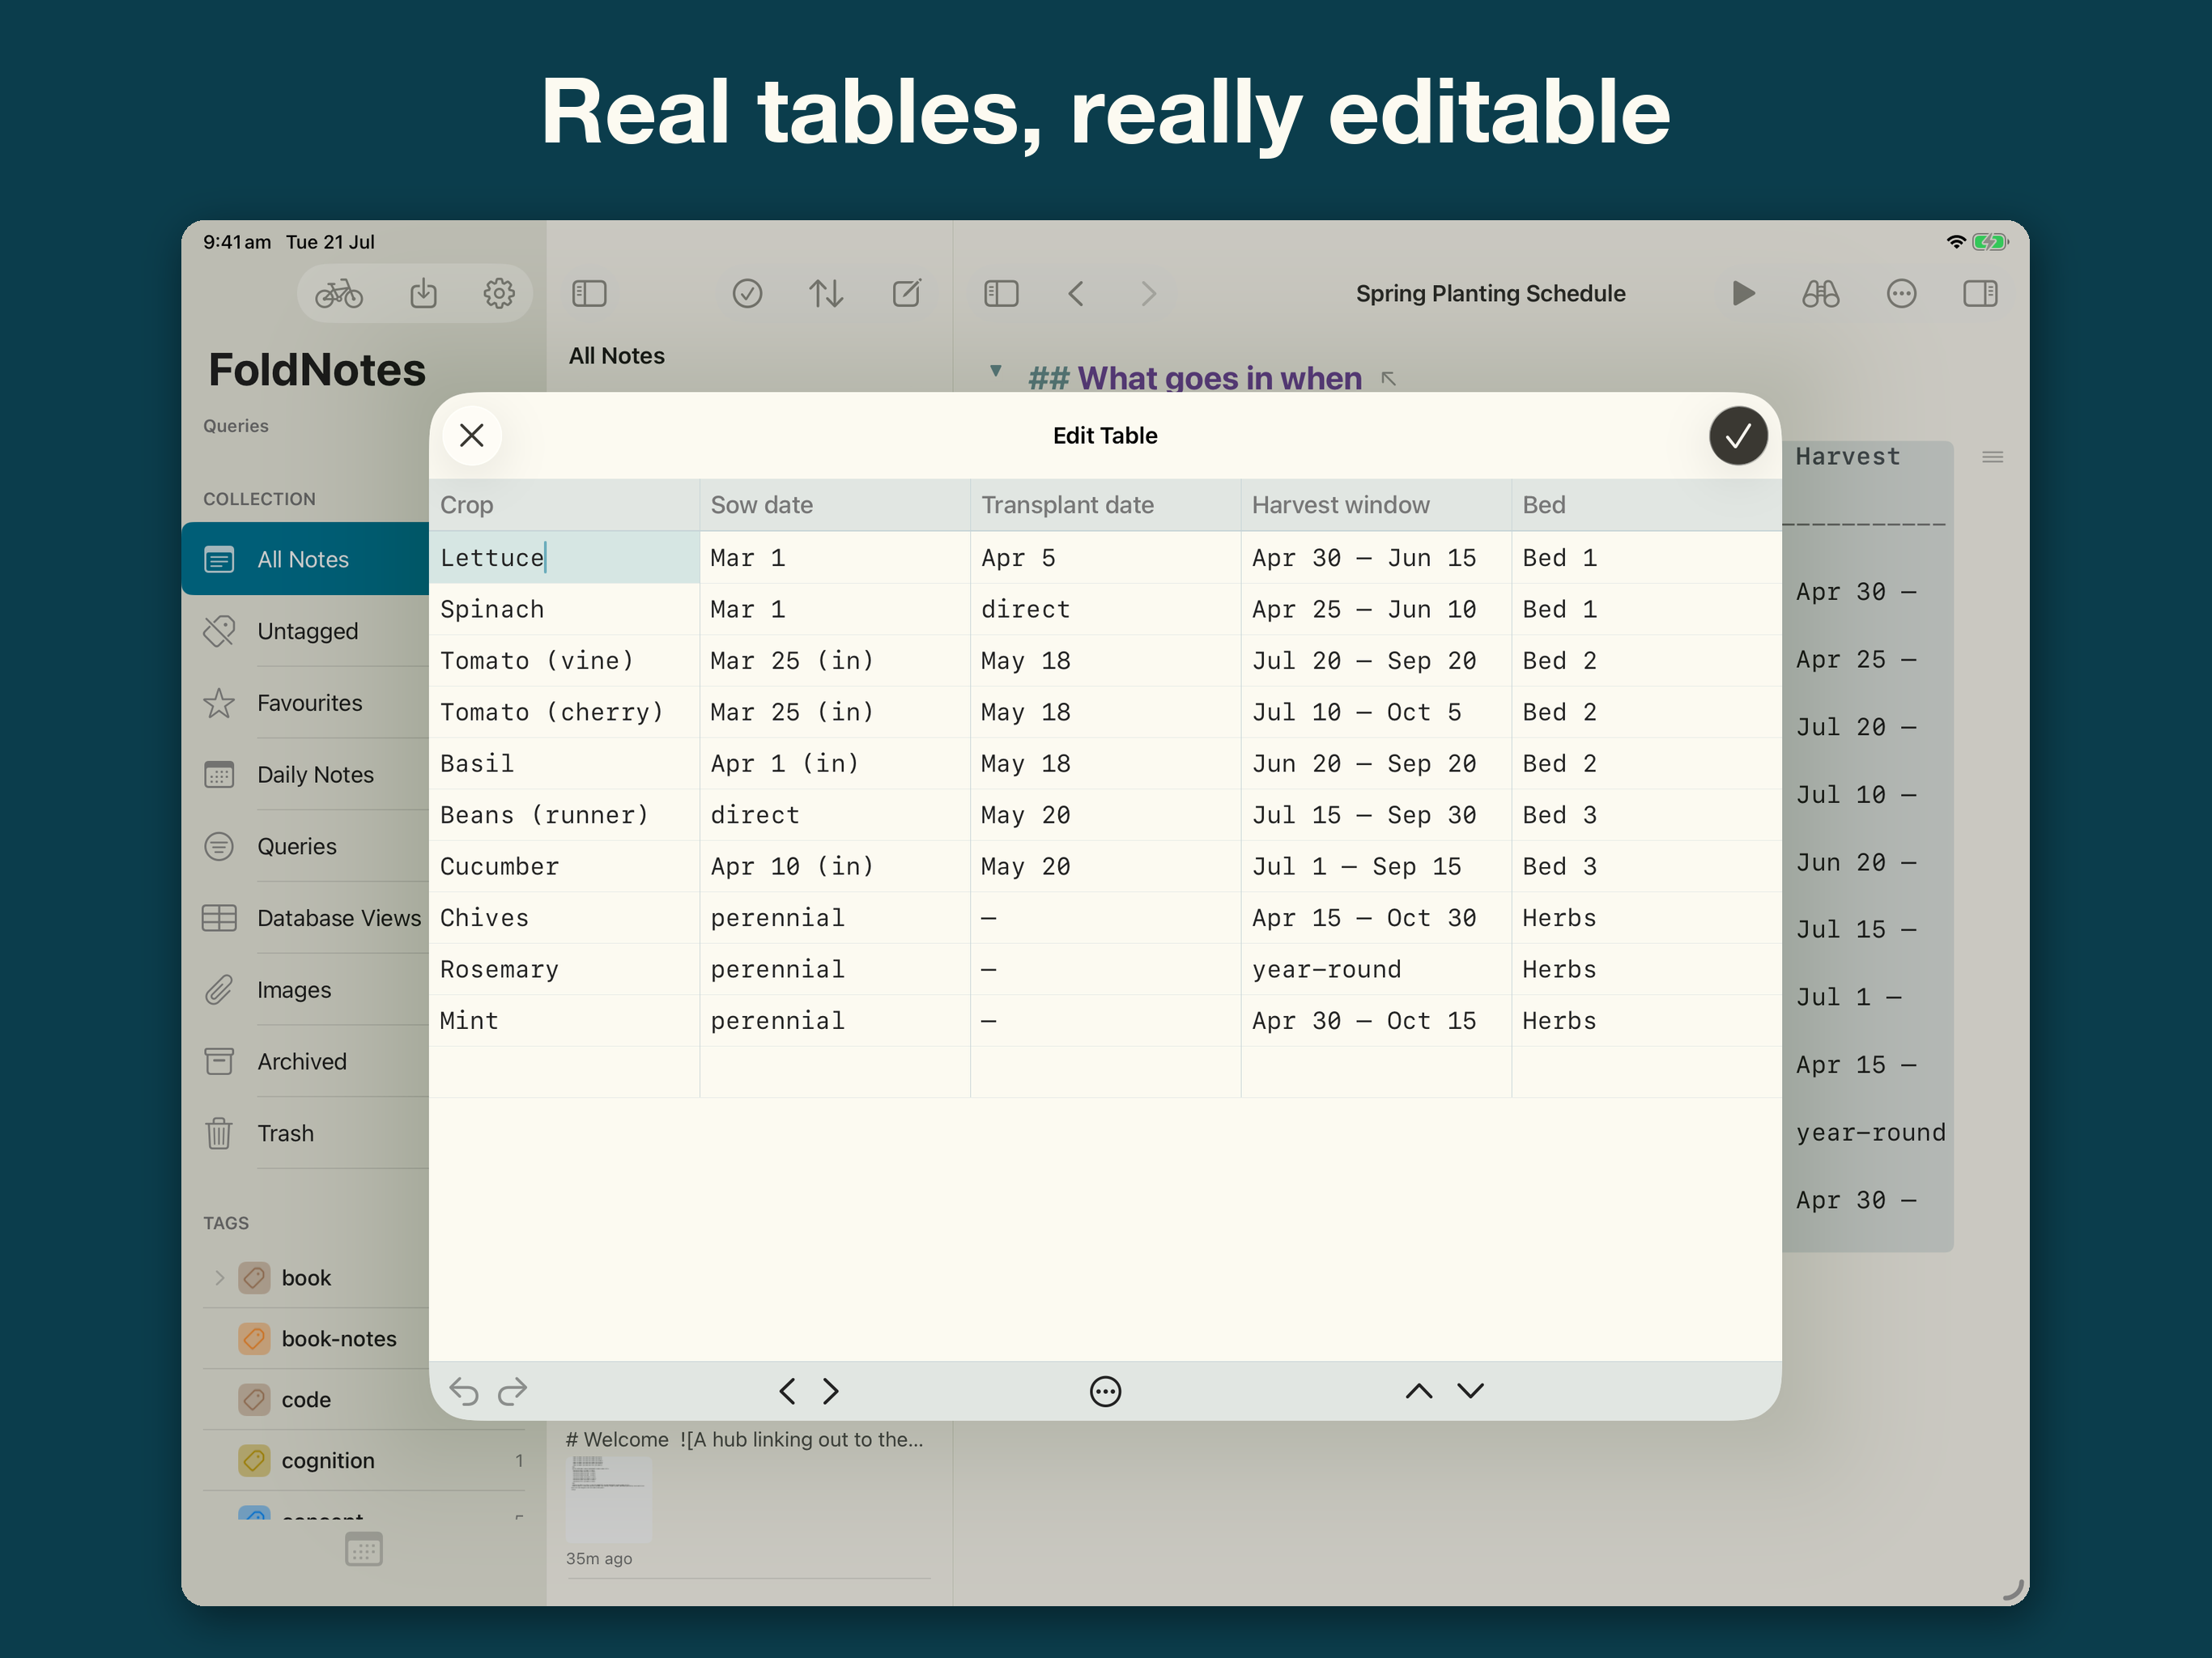Image resolution: width=2212 pixels, height=1658 pixels.
Task: Select the 'Beans (runner)' cell
Action: point(564,815)
